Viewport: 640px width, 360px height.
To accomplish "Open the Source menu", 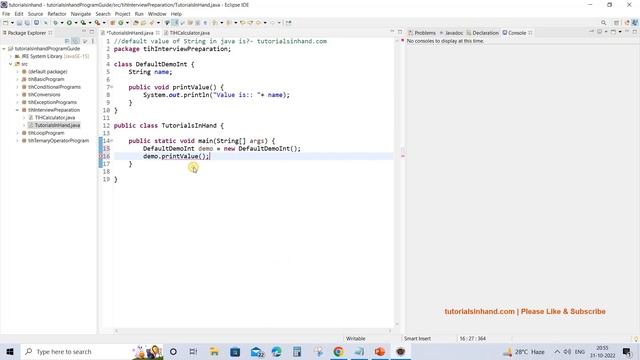I will [35, 14].
